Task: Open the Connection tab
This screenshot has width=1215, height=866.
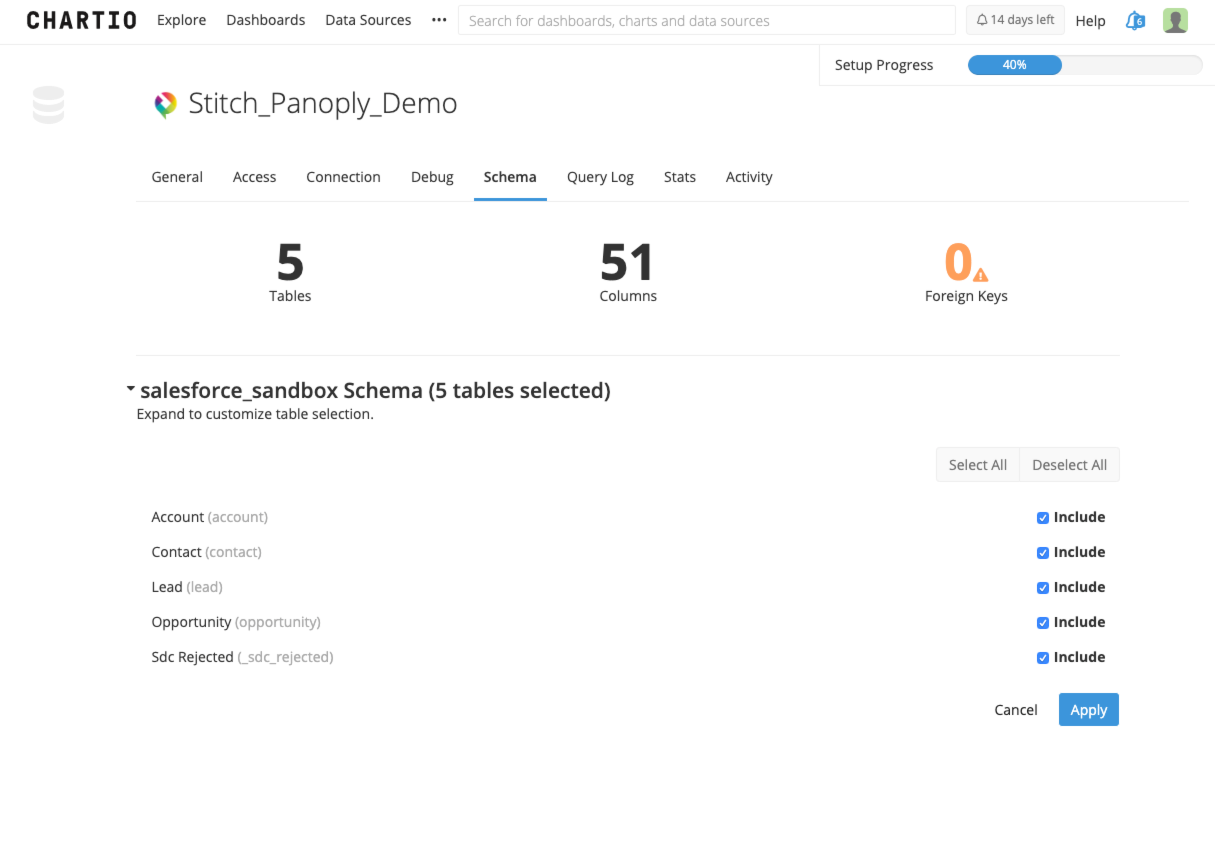Action: click(x=343, y=177)
